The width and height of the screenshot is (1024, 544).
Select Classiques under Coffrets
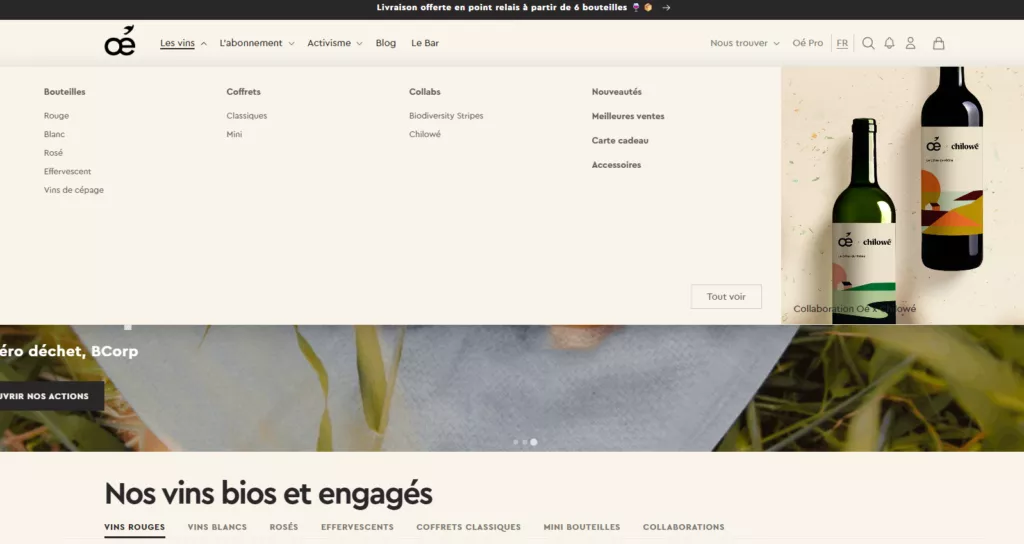(247, 116)
